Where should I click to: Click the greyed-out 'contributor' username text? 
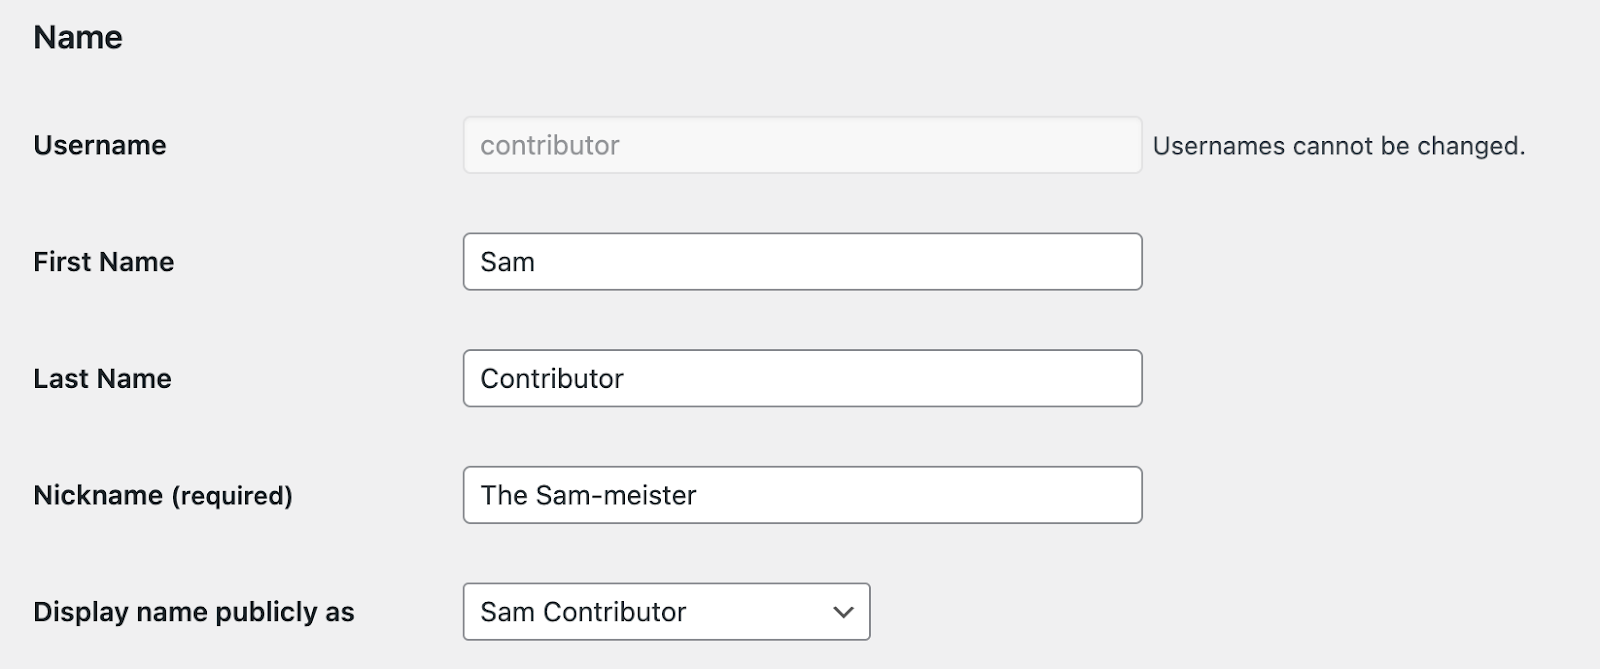550,145
